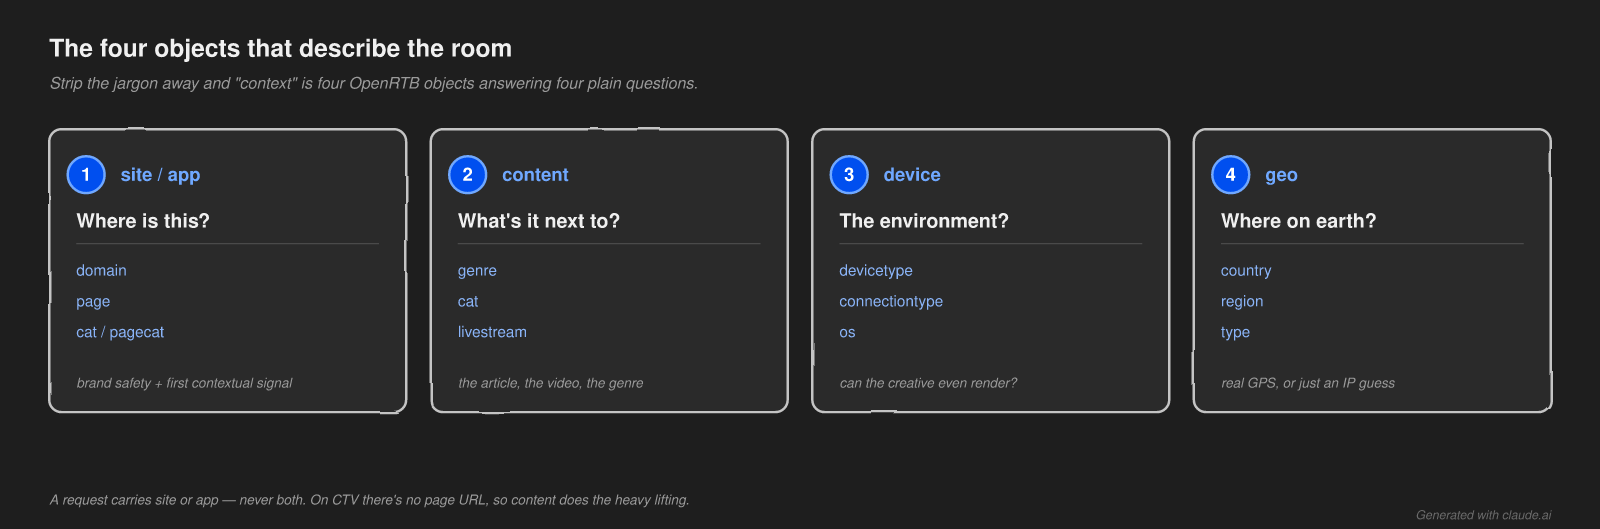
Task: Select the 'region' field
Action: pyautogui.click(x=1242, y=302)
